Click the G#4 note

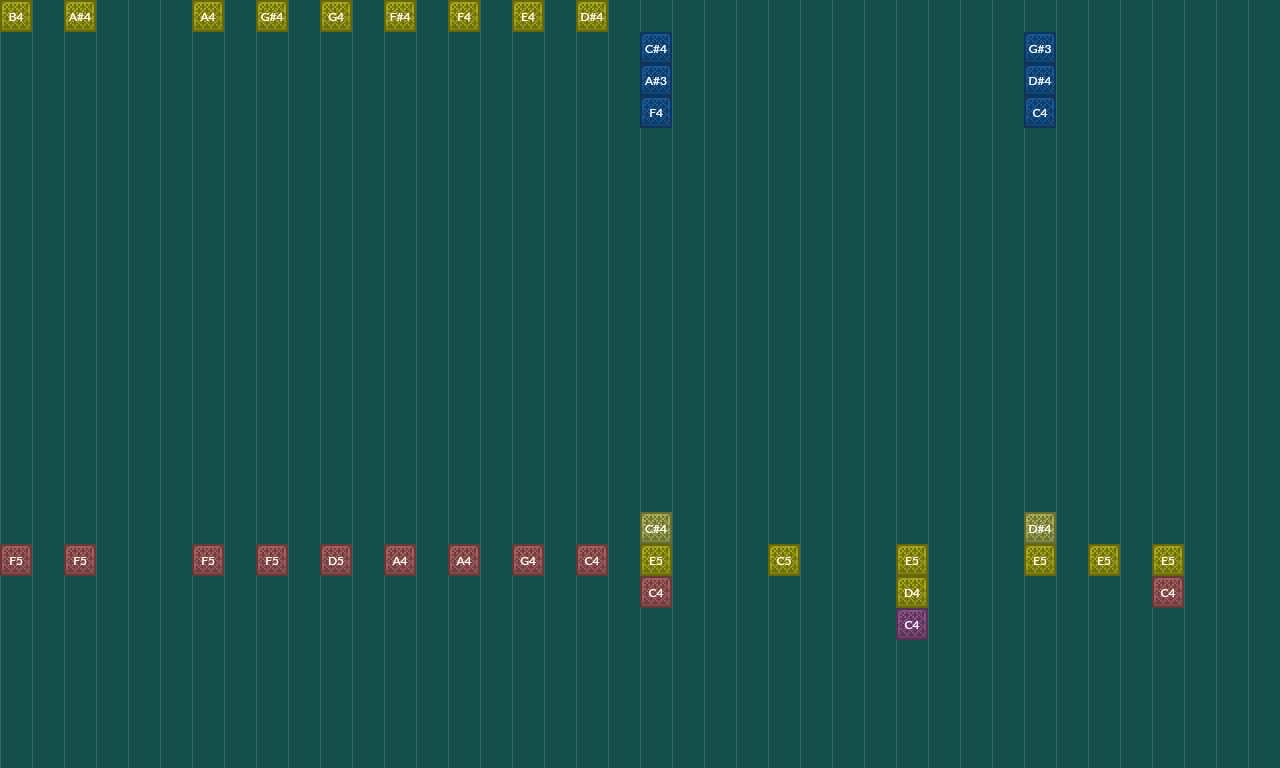pos(272,16)
